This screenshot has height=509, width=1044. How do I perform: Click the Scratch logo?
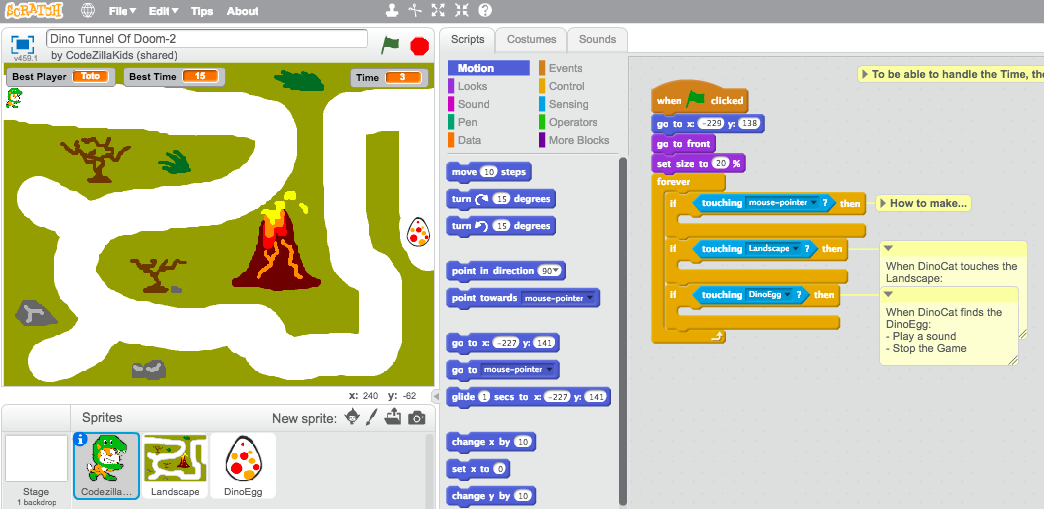point(33,11)
